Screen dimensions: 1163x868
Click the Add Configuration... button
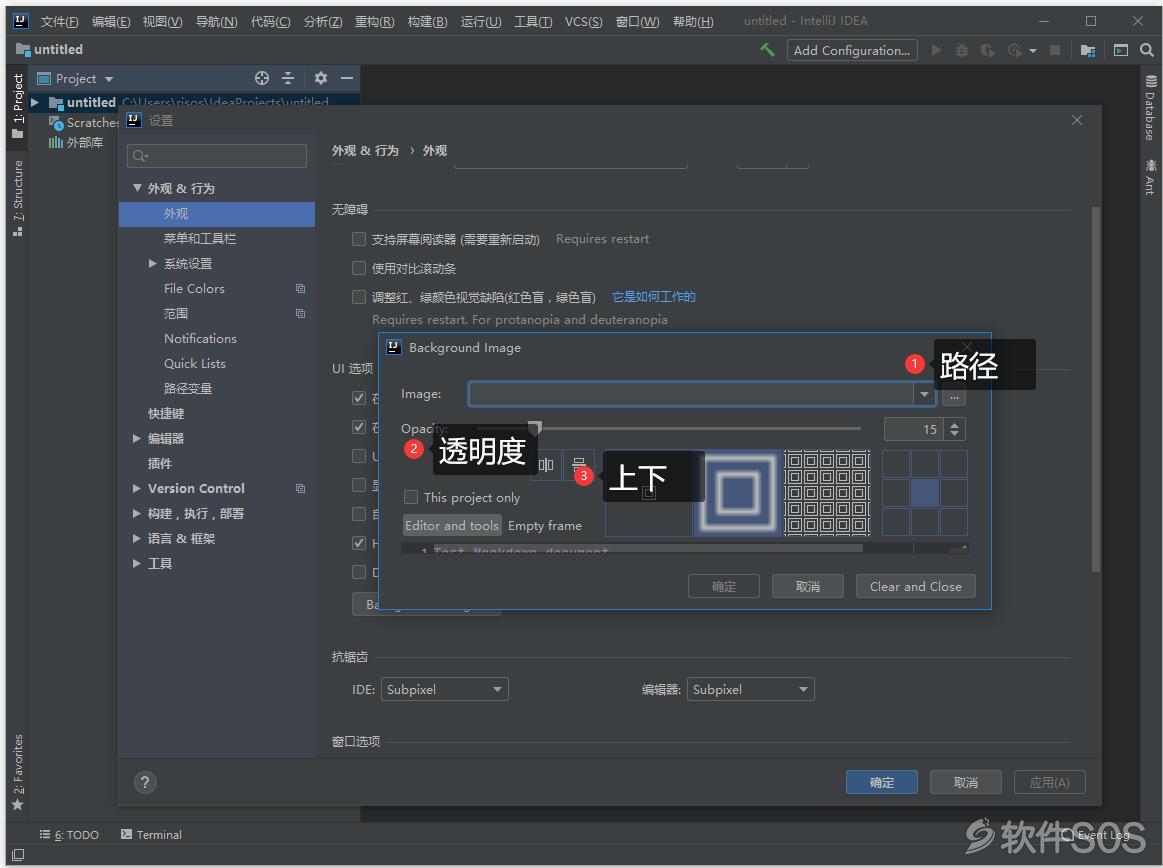[852, 50]
